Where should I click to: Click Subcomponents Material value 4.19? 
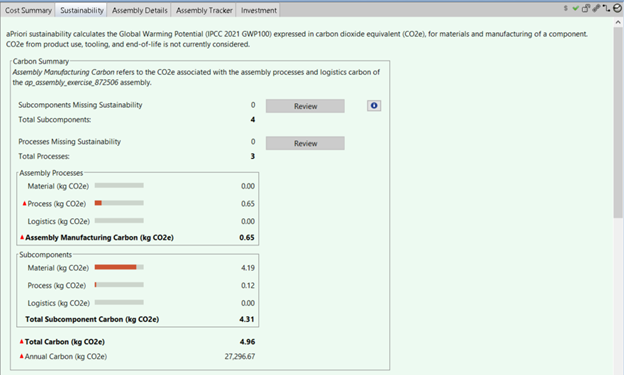tap(248, 268)
